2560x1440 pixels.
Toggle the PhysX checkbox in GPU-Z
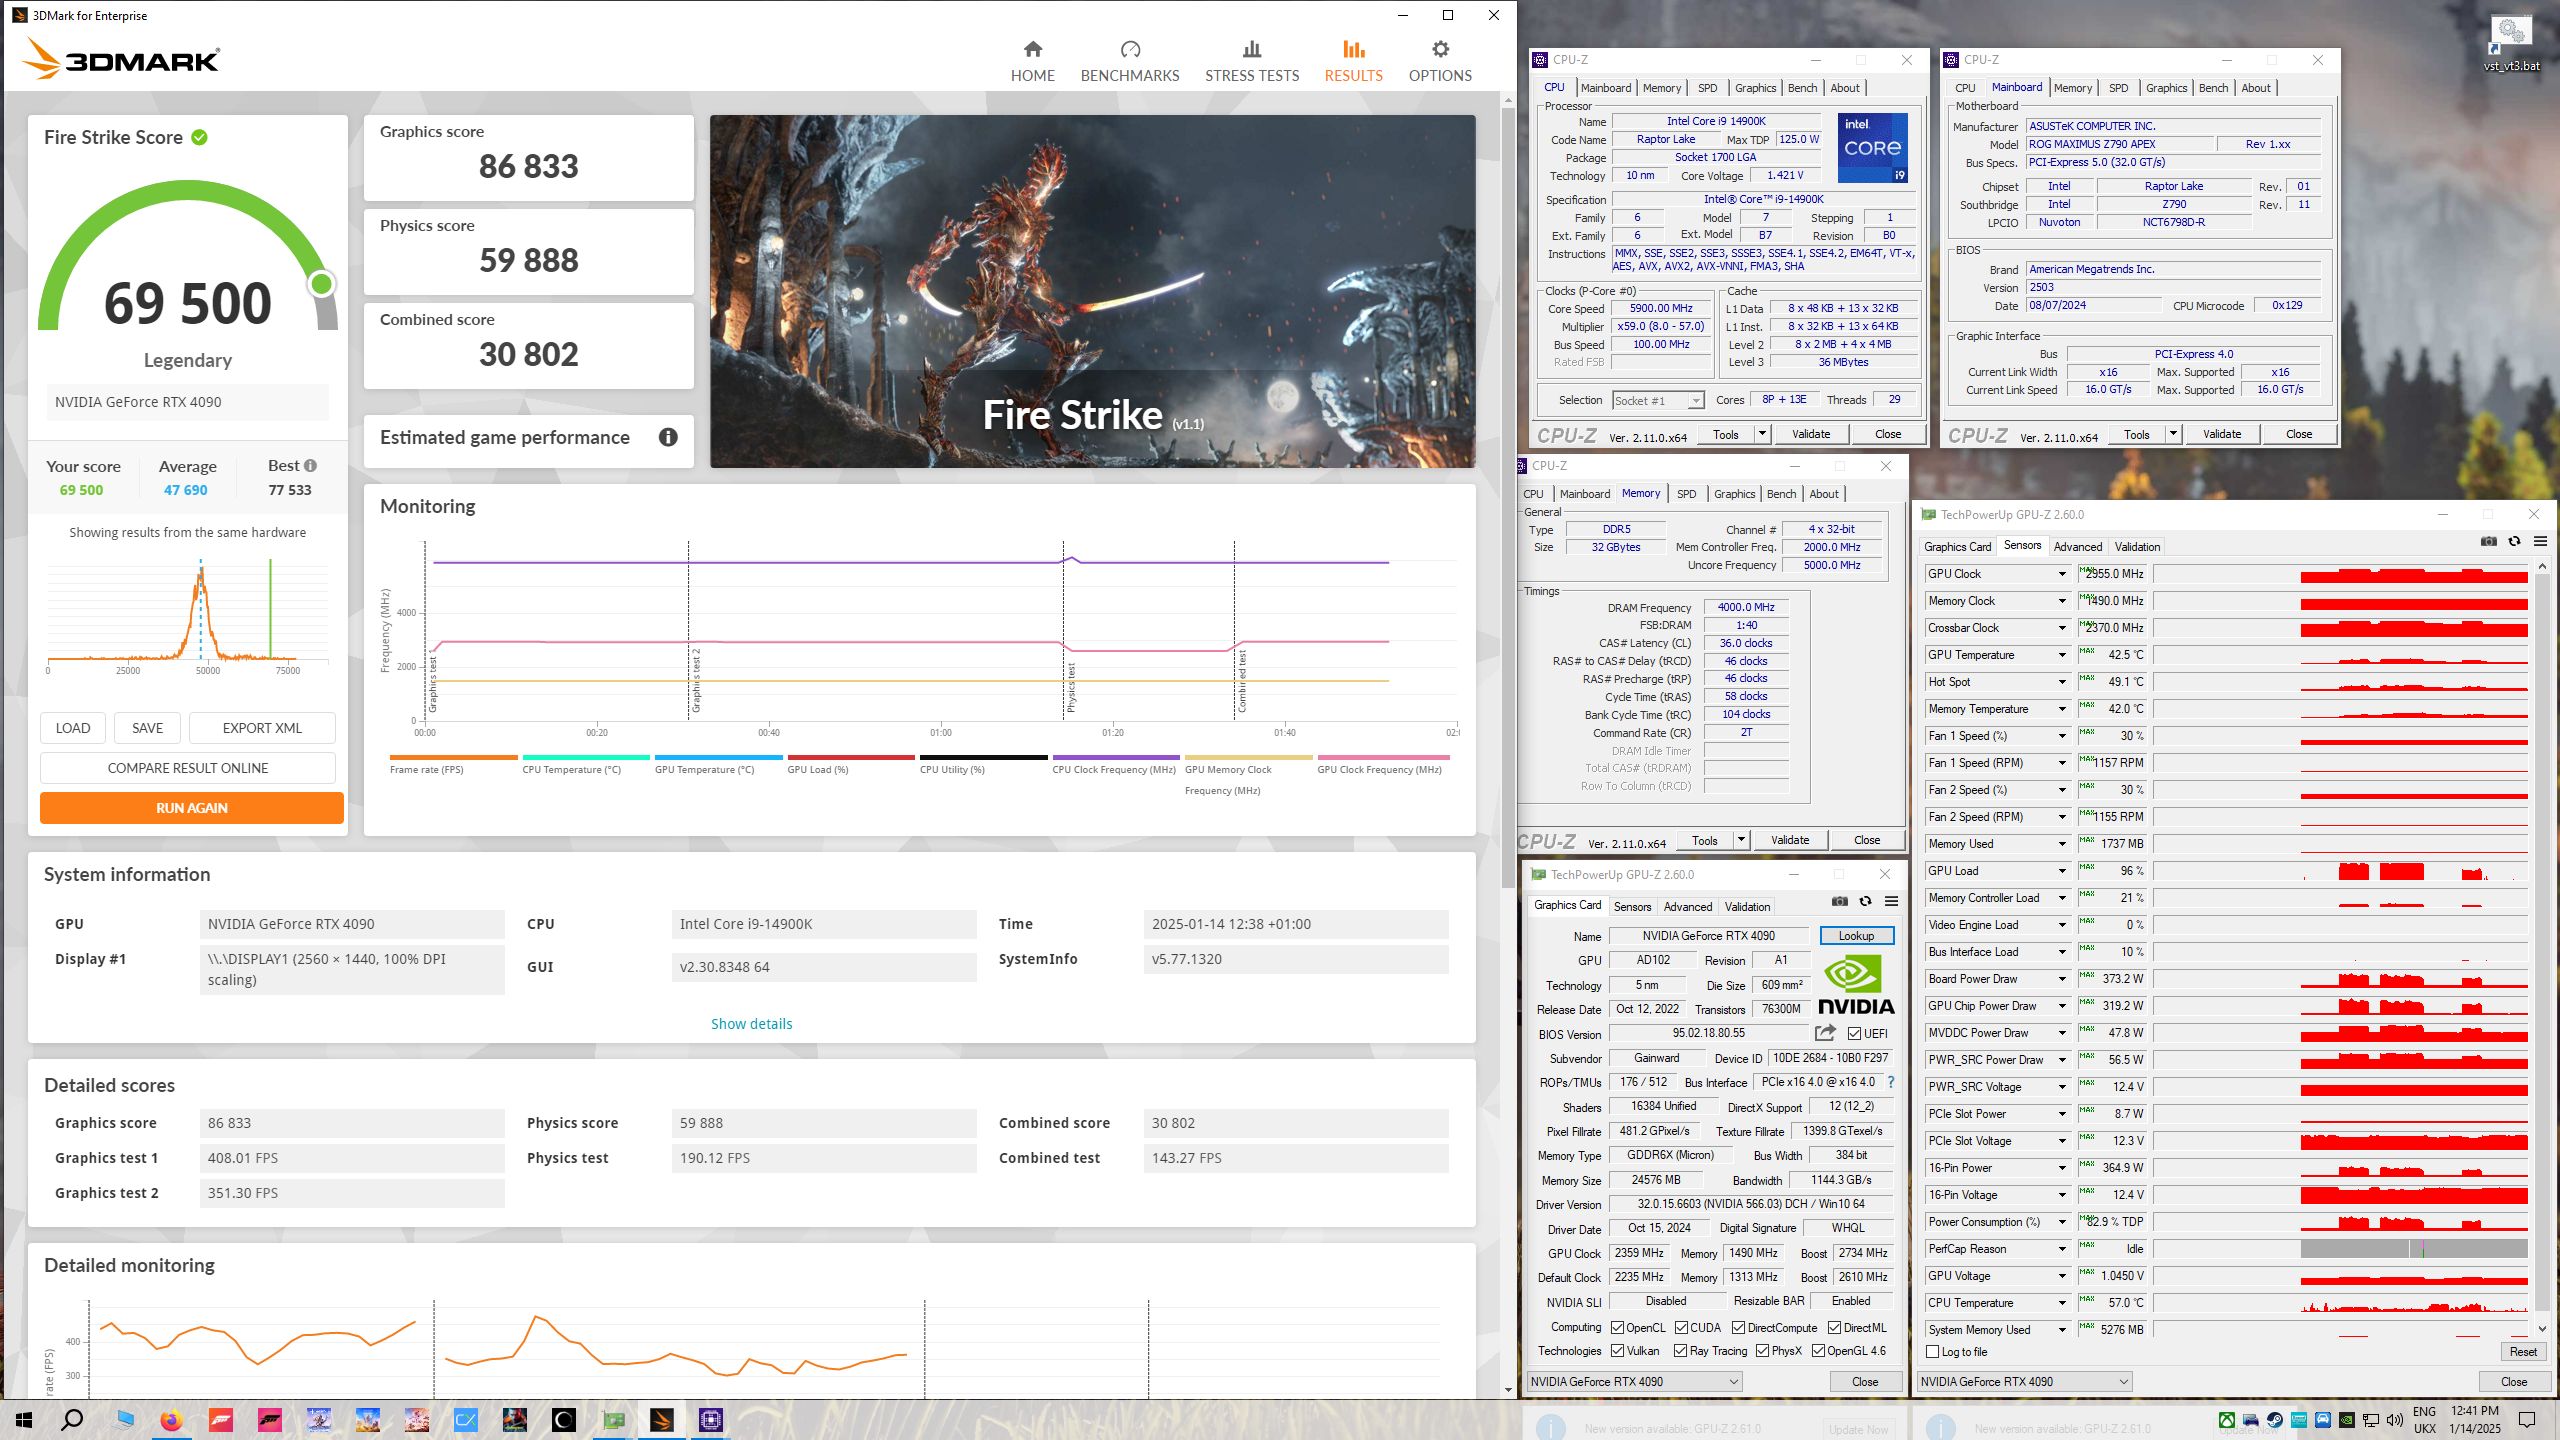coord(1762,1351)
